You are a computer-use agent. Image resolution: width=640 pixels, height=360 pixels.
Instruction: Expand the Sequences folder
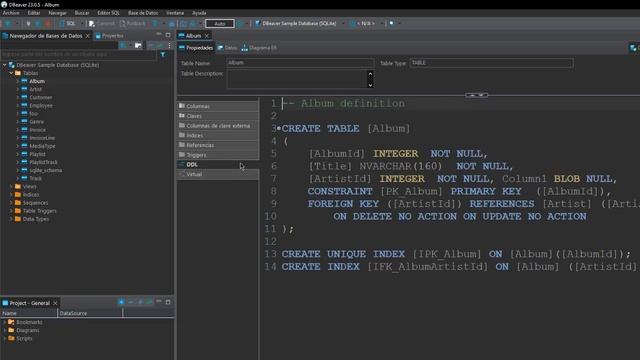11,203
